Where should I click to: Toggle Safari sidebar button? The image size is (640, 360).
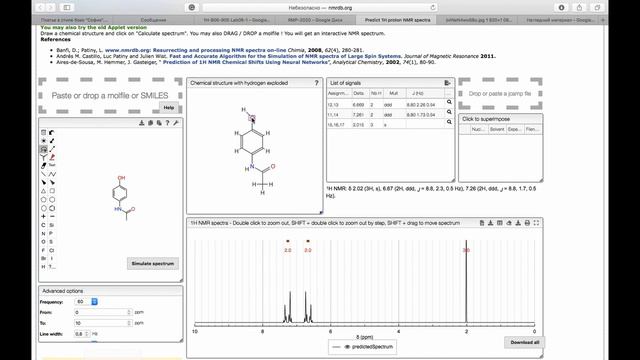tap(67, 7)
